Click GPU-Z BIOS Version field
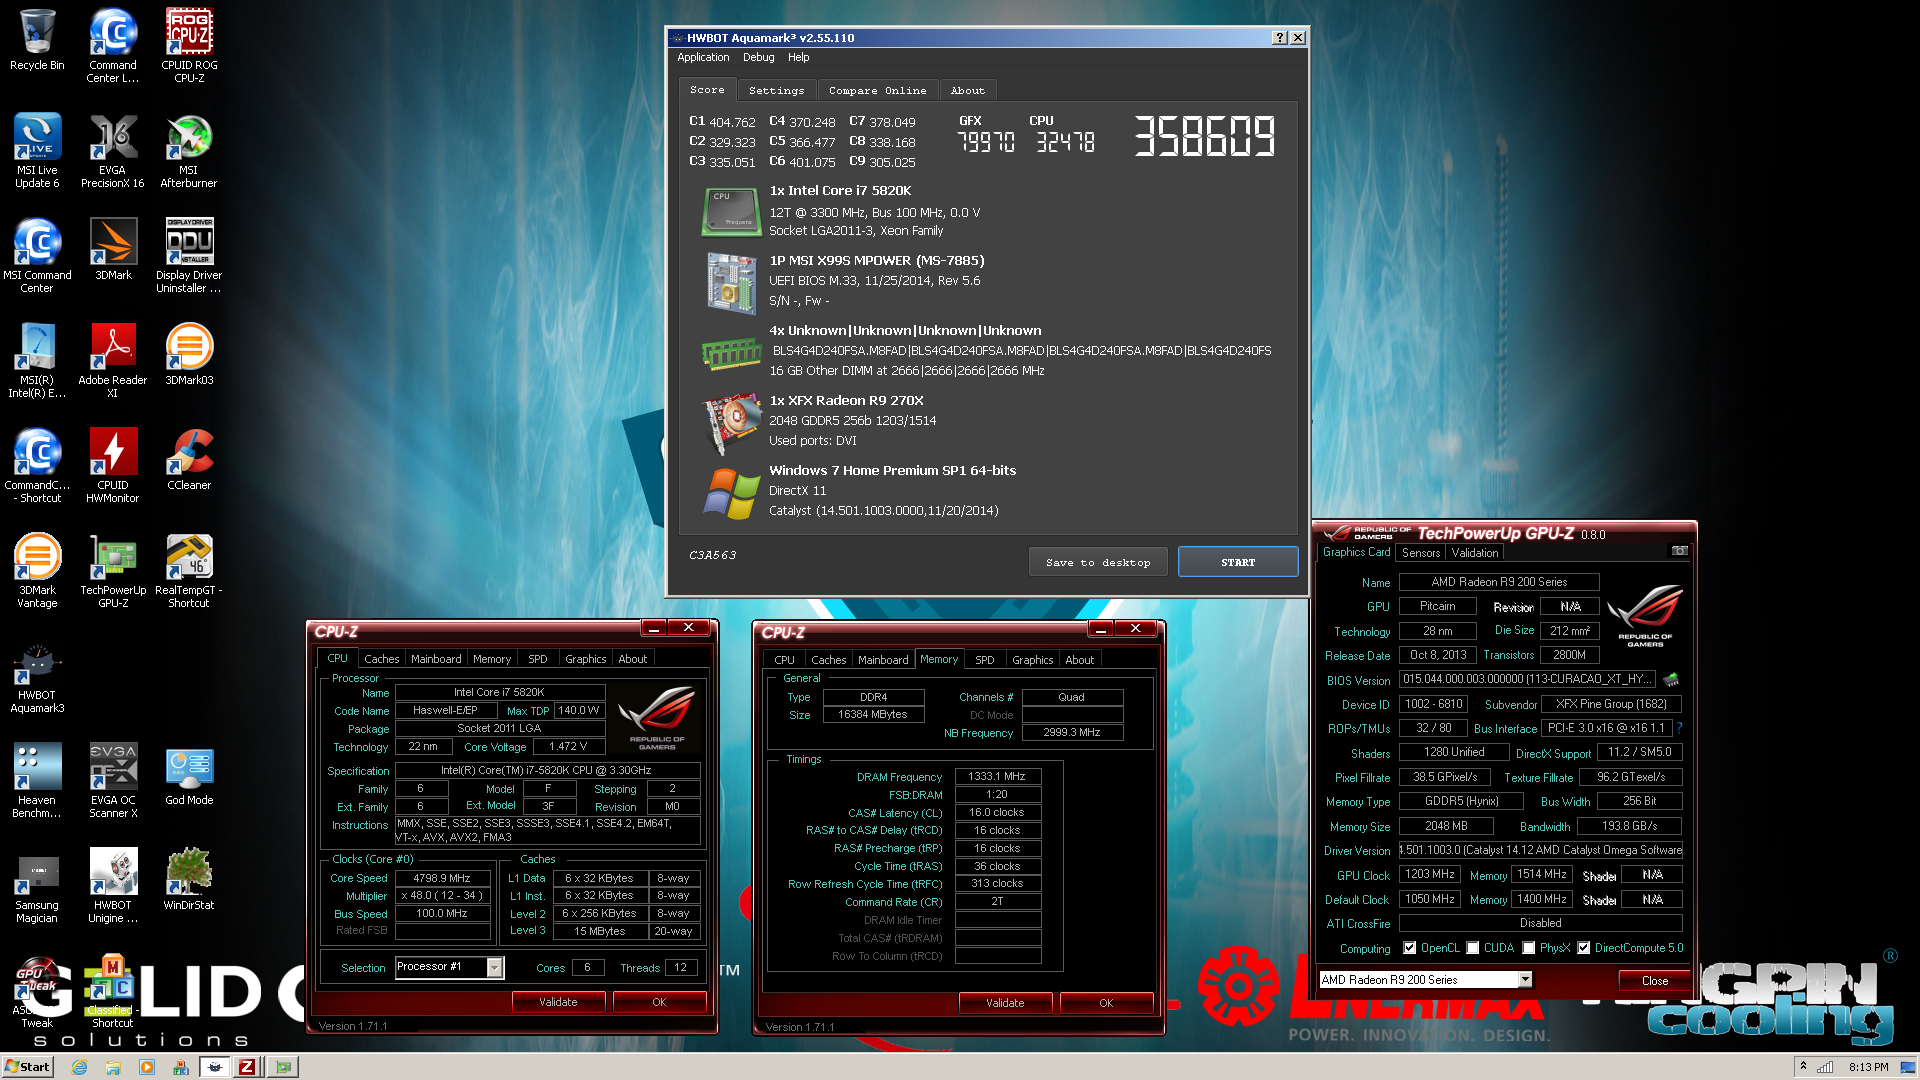The width and height of the screenshot is (1920, 1080). click(1528, 679)
